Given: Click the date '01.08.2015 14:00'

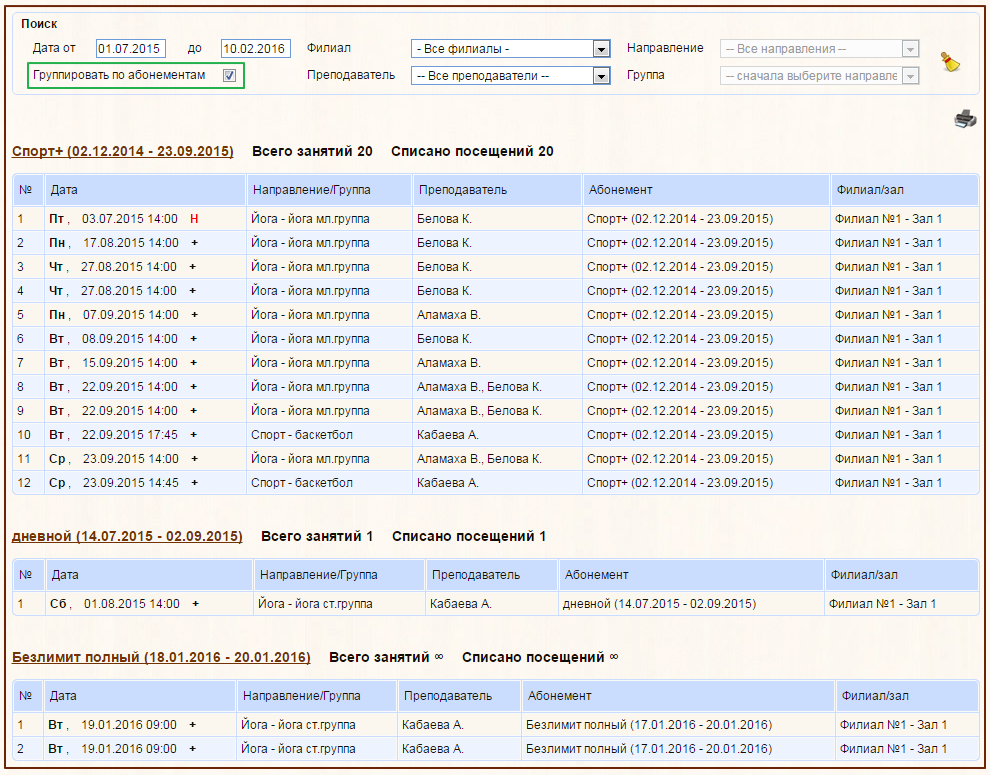Looking at the screenshot, I should pos(131,604).
